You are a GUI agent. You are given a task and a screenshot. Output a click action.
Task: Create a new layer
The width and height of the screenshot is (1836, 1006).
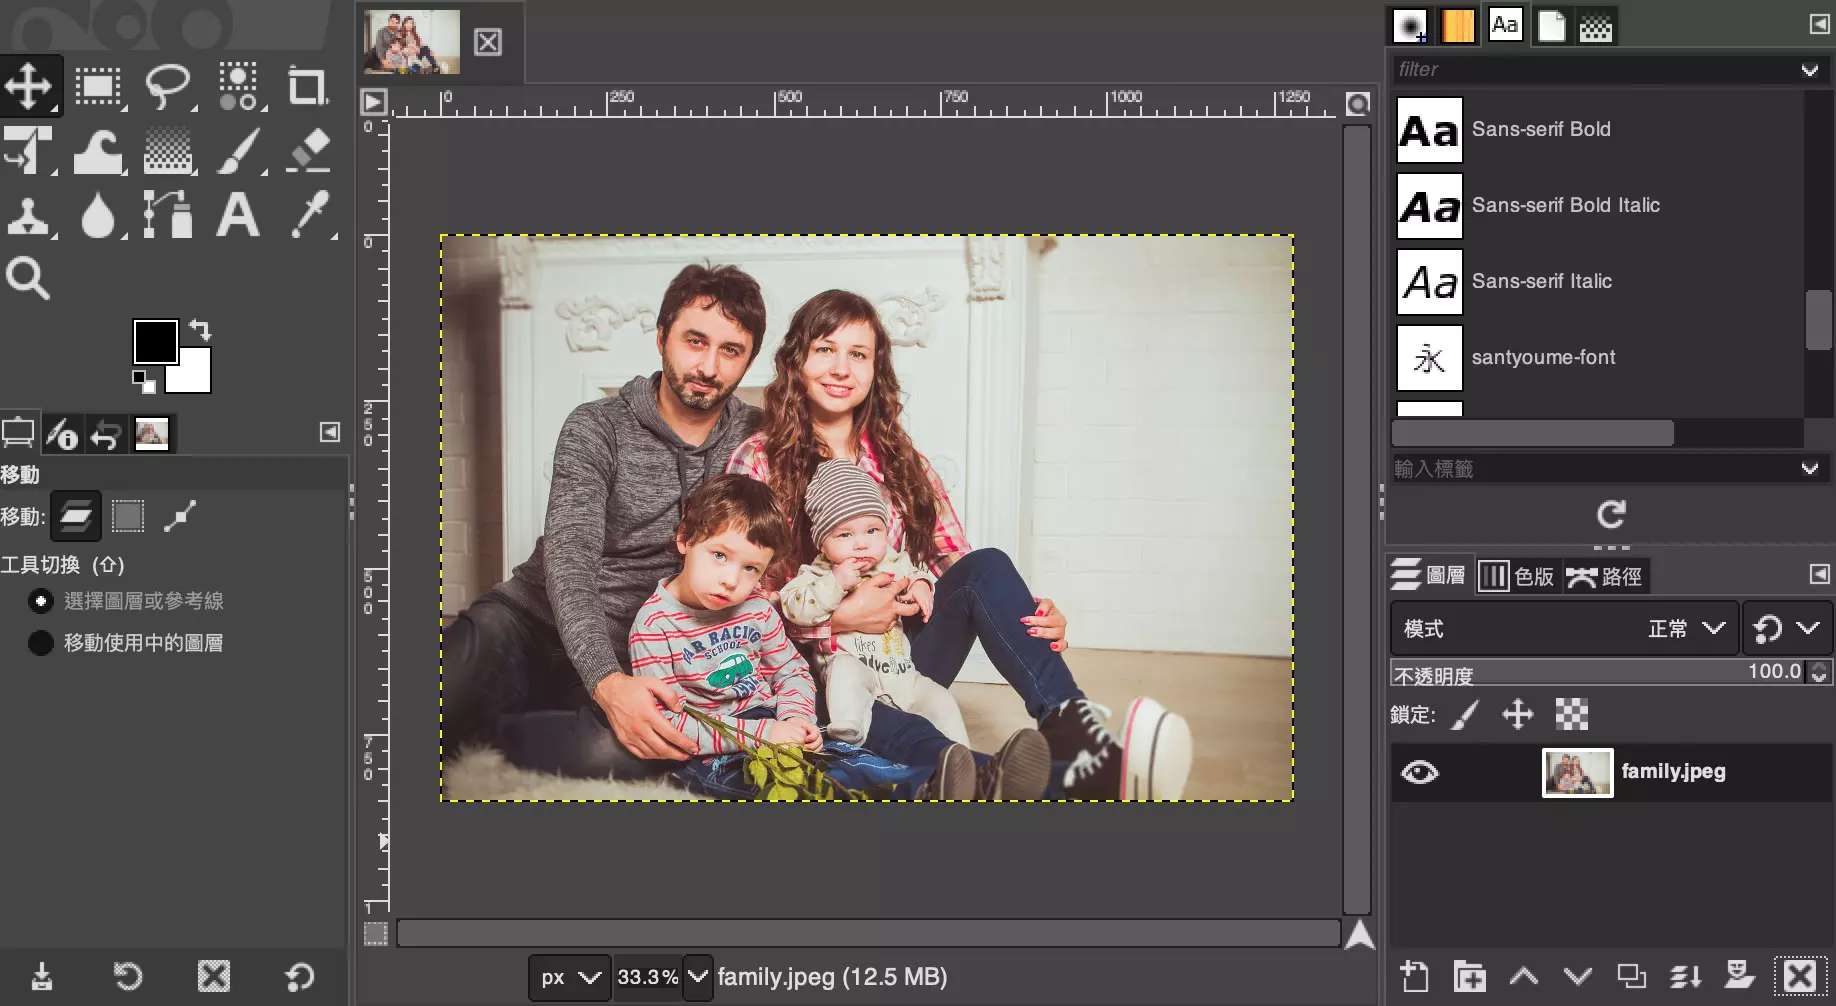point(1414,975)
